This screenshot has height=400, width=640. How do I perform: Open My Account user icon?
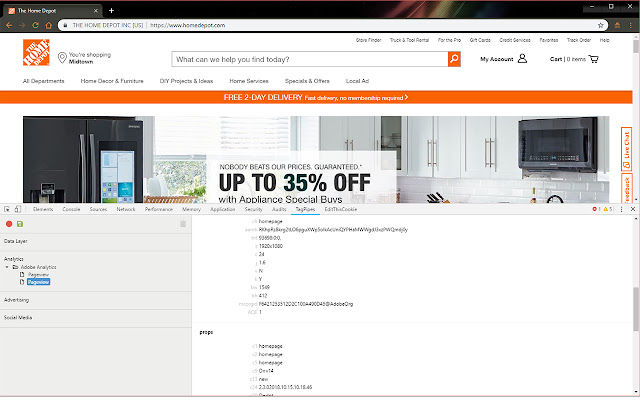pyautogui.click(x=522, y=59)
